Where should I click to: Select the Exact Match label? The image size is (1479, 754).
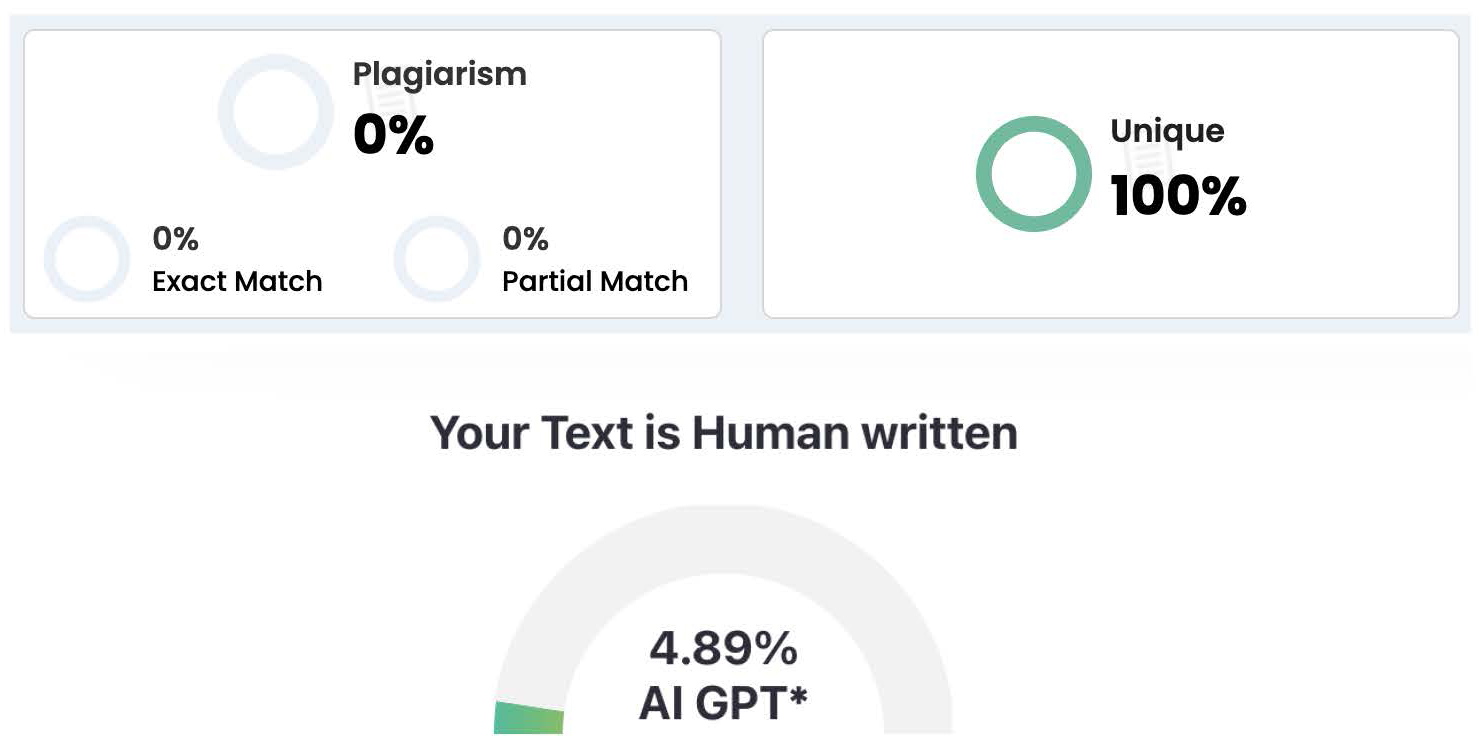coord(237,281)
